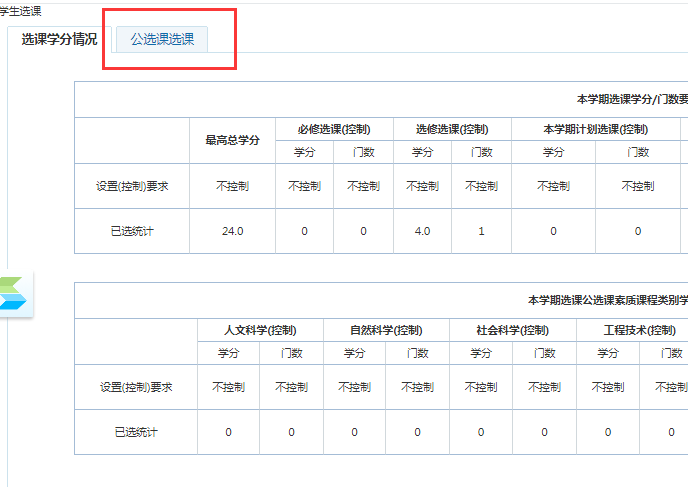Screen dimensions: 688x487
Task: Click the 24.0 total credits cell
Action: click(x=232, y=231)
